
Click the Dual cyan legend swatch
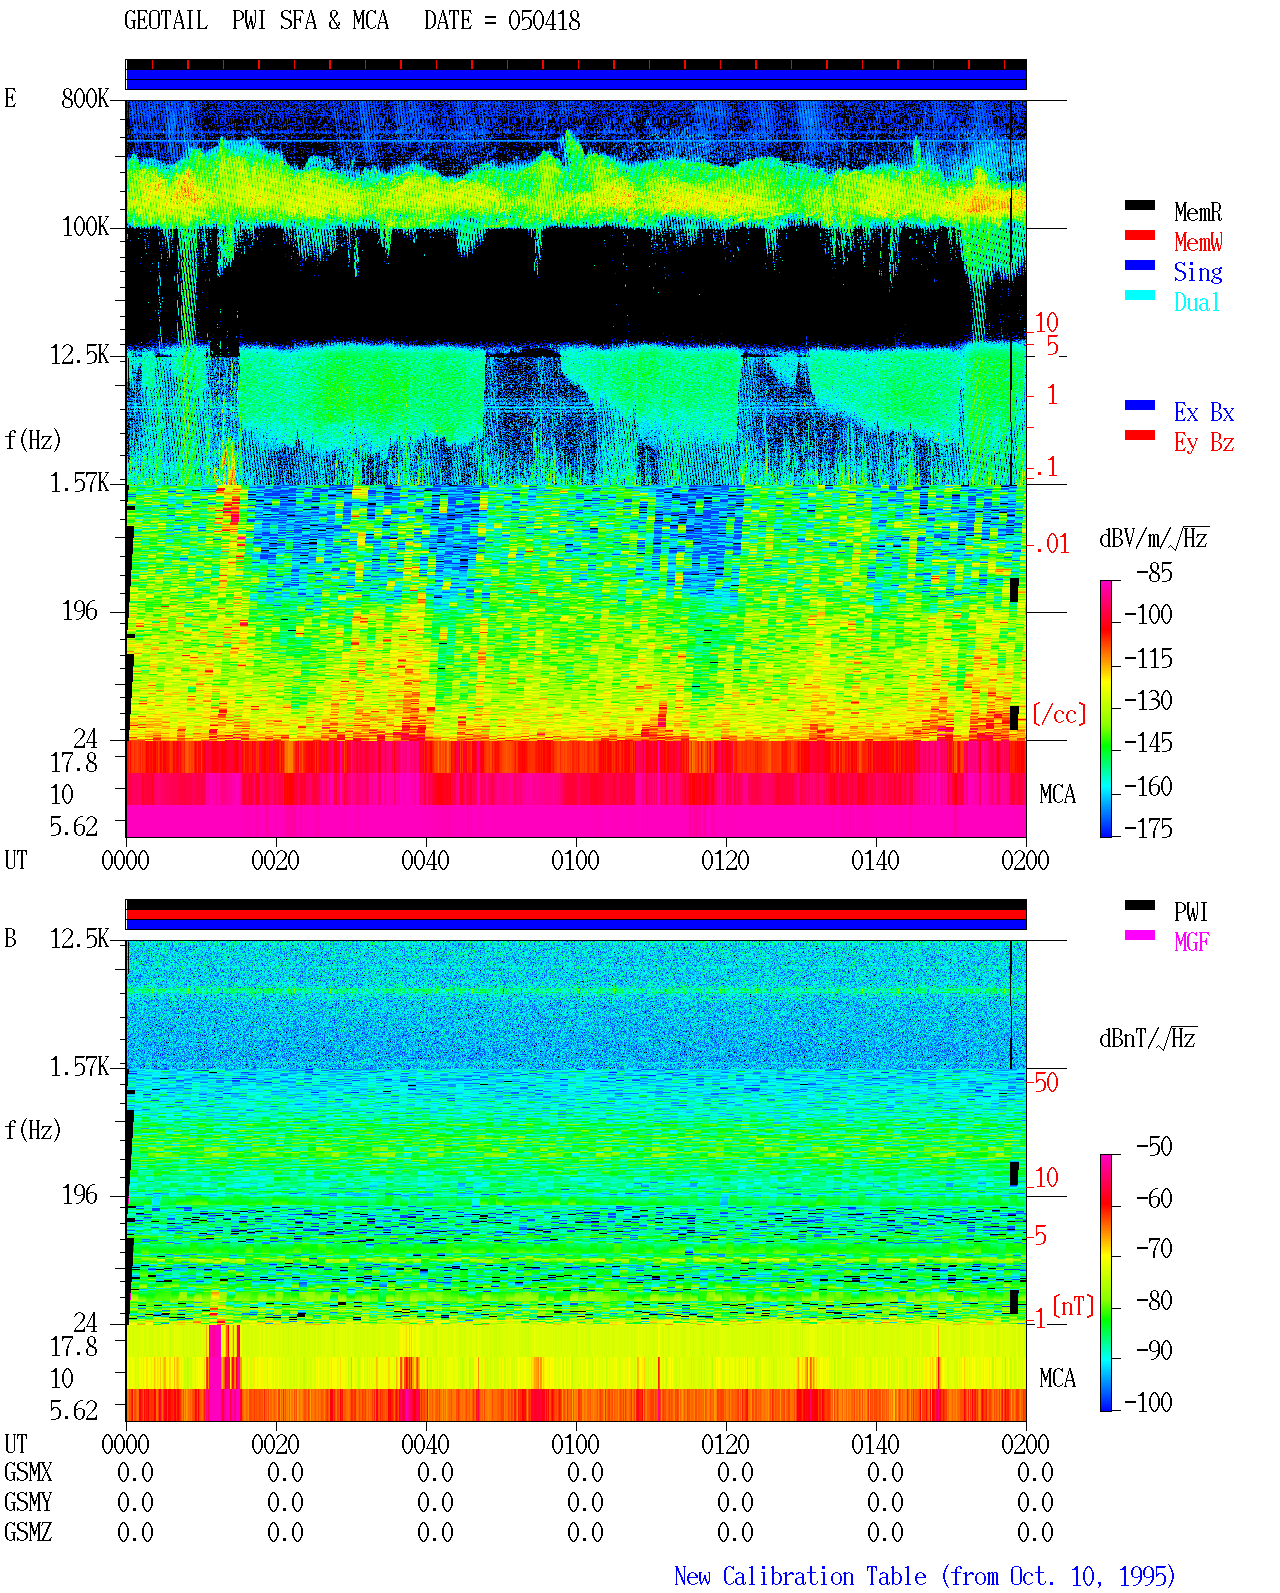coord(1140,295)
